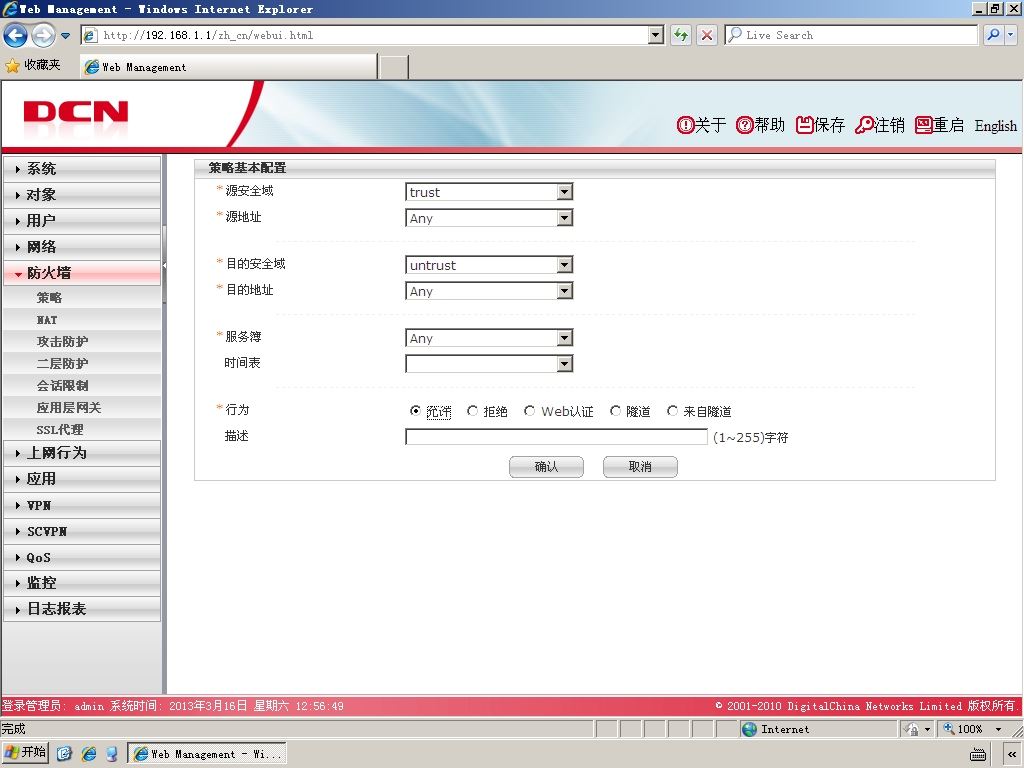Collapse the 防火墙 menu section
1024x768 pixels.
[x=82, y=273]
